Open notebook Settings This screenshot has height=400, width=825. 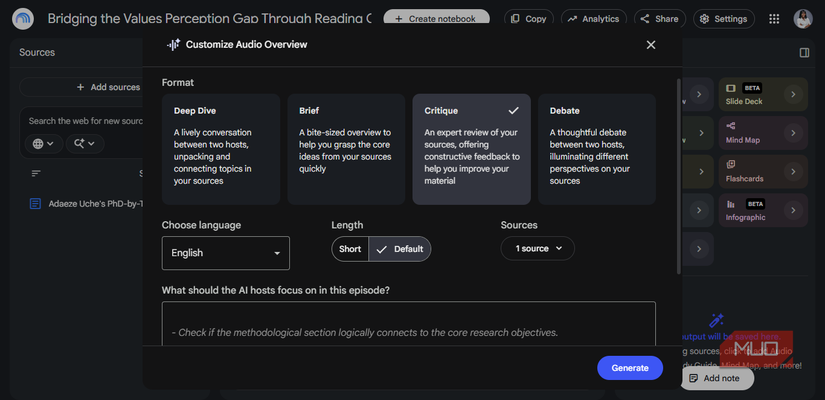tap(723, 19)
